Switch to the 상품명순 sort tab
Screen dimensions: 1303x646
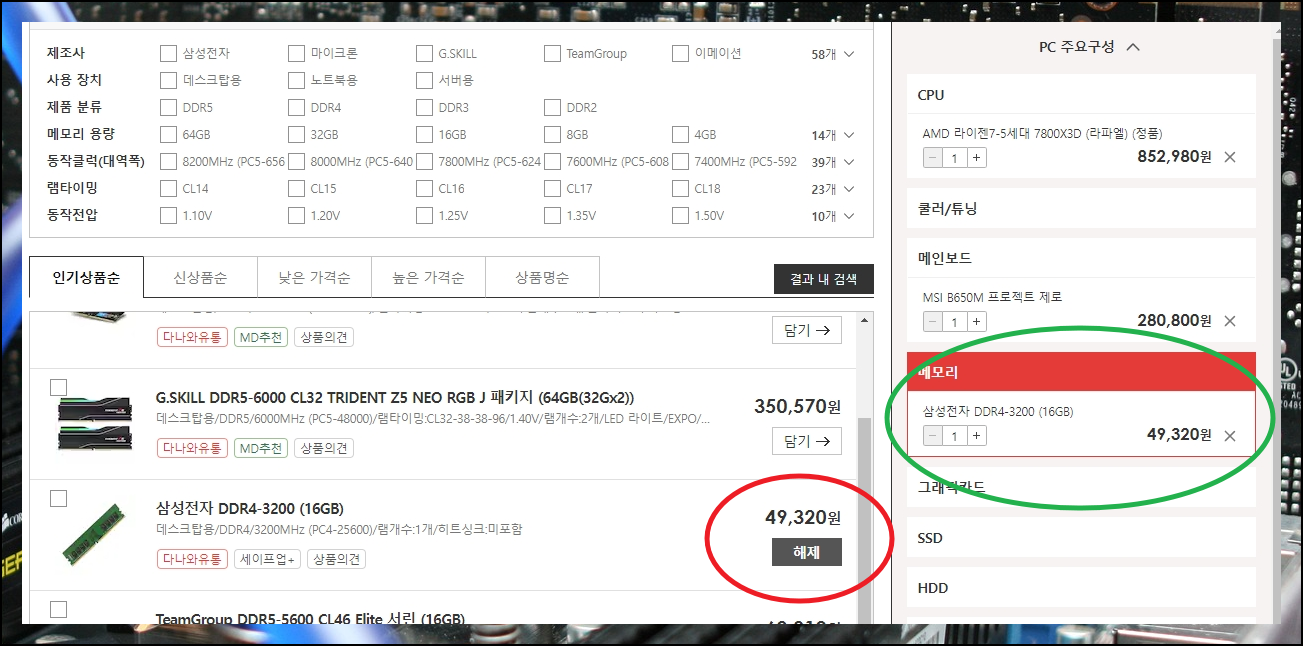point(542,277)
